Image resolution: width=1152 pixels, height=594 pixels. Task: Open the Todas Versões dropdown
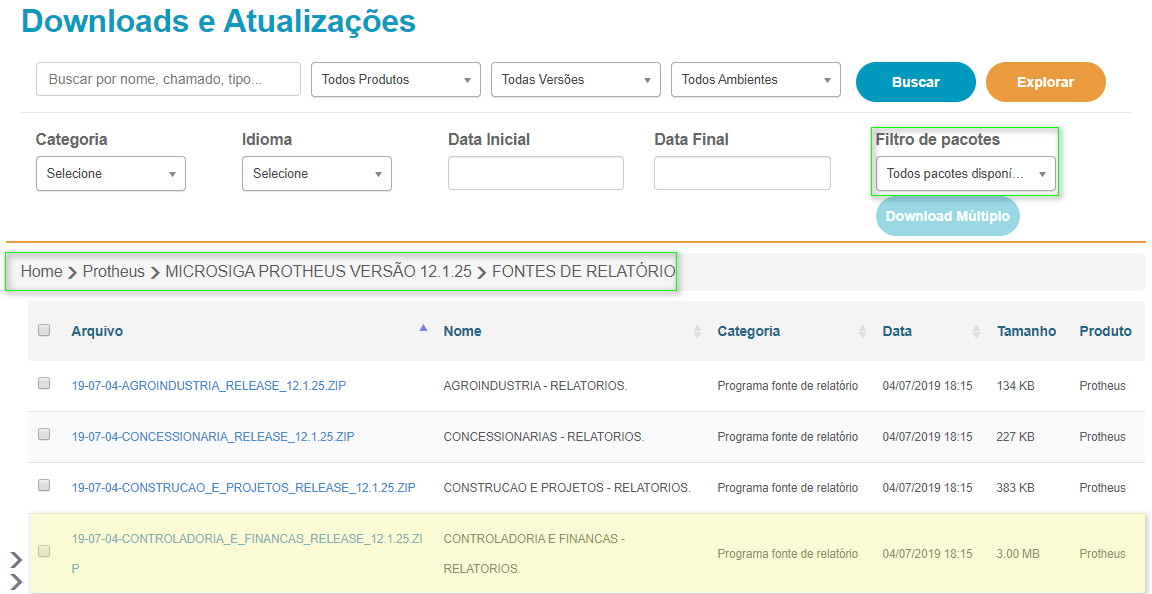[576, 79]
